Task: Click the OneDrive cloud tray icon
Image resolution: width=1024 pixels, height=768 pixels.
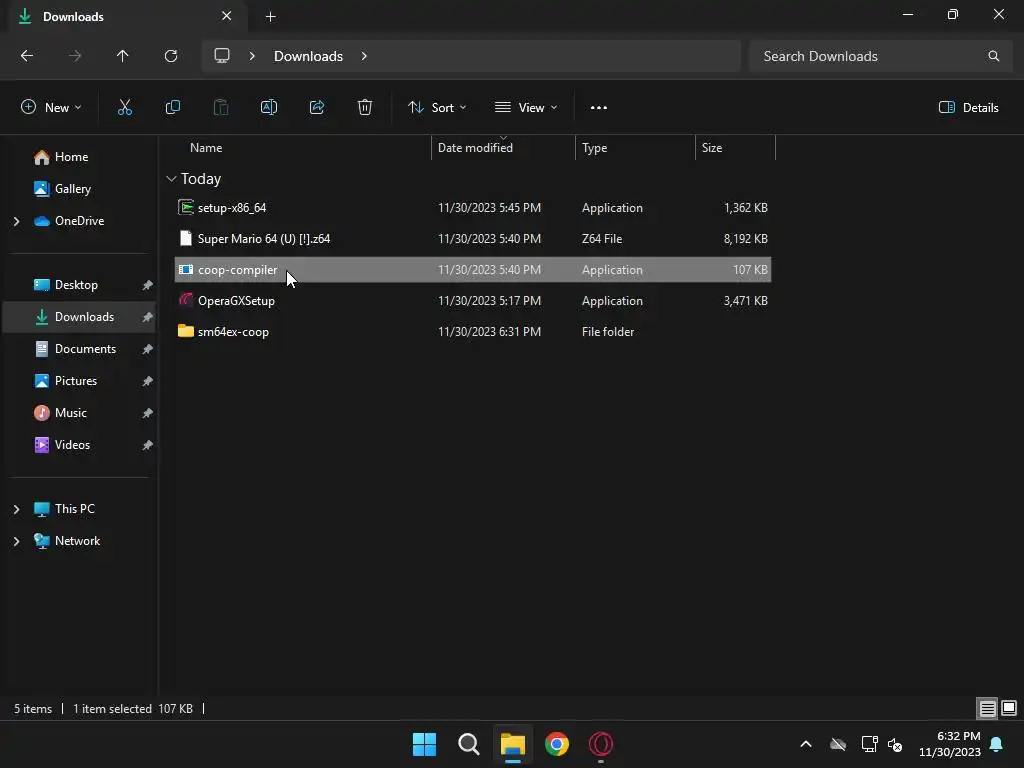Action: [838, 744]
